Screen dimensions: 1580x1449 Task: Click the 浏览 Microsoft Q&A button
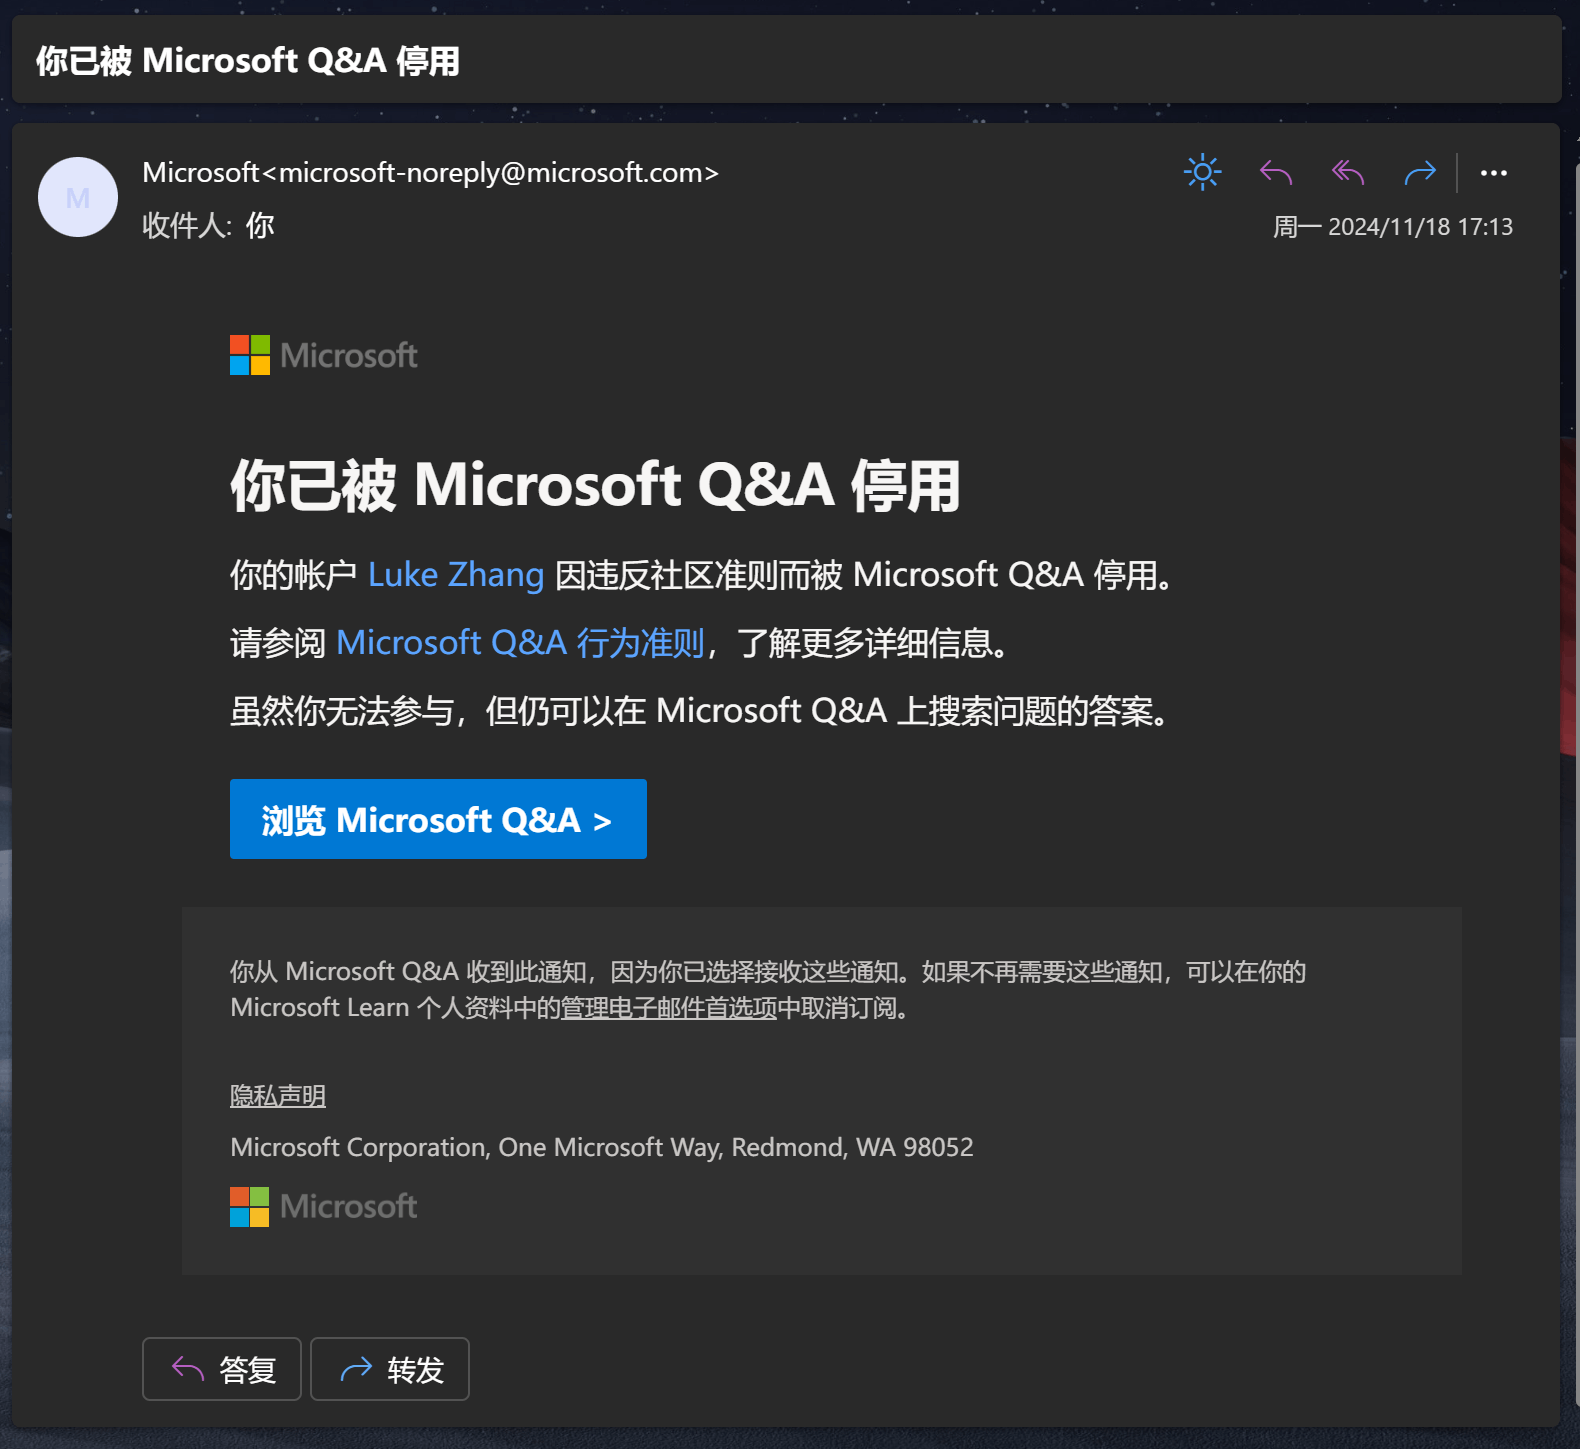point(438,819)
